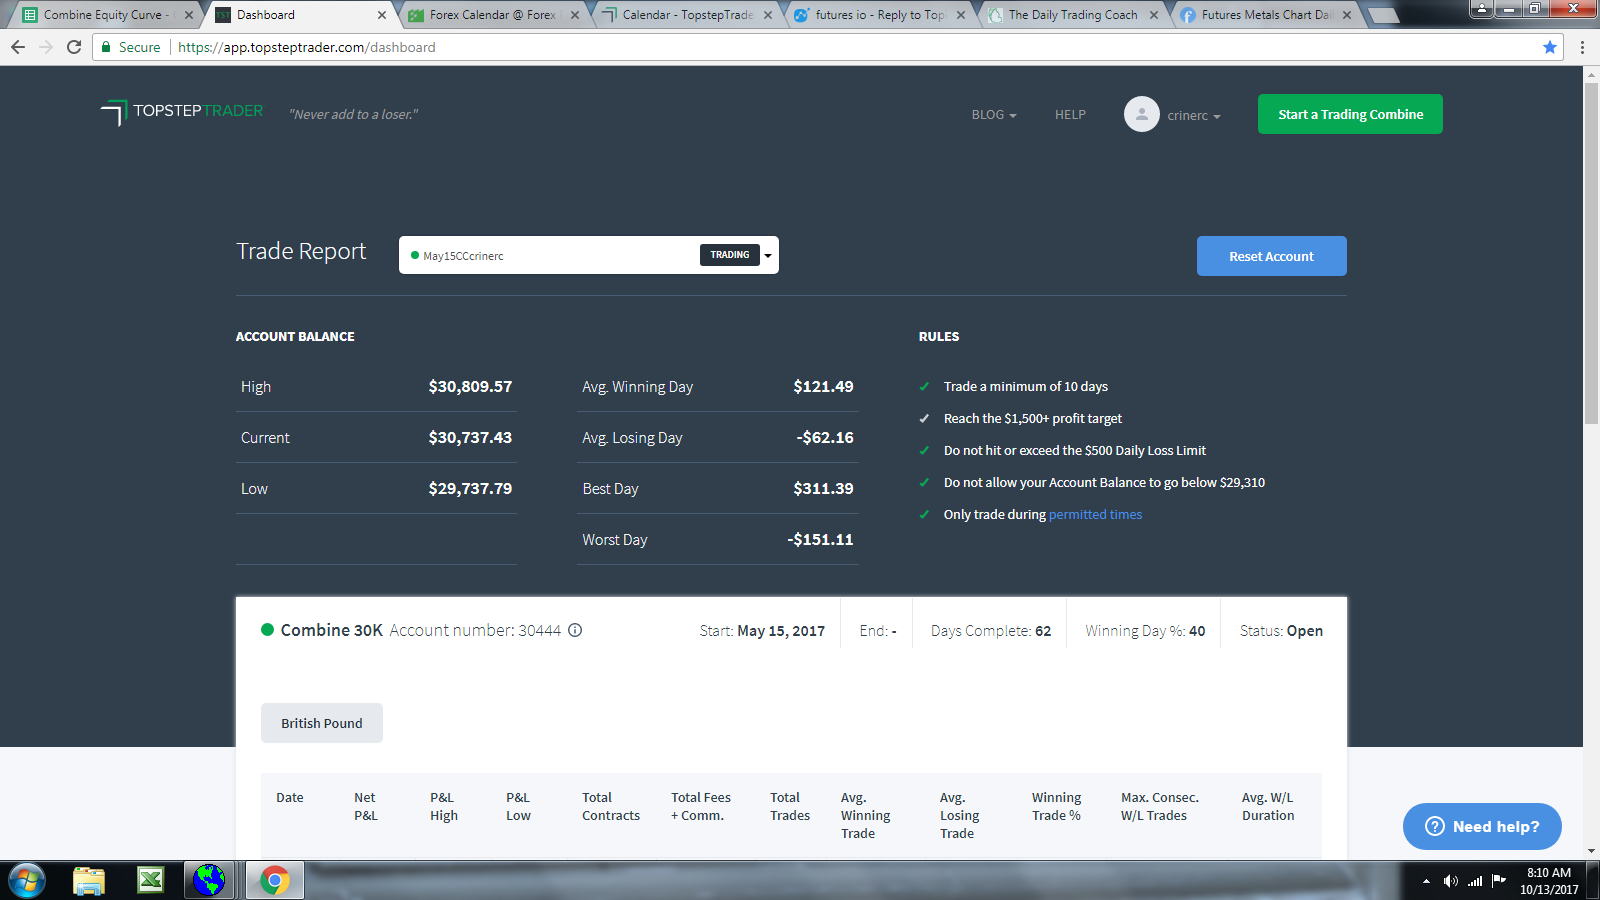Open the BLOG dropdown menu

click(x=994, y=115)
